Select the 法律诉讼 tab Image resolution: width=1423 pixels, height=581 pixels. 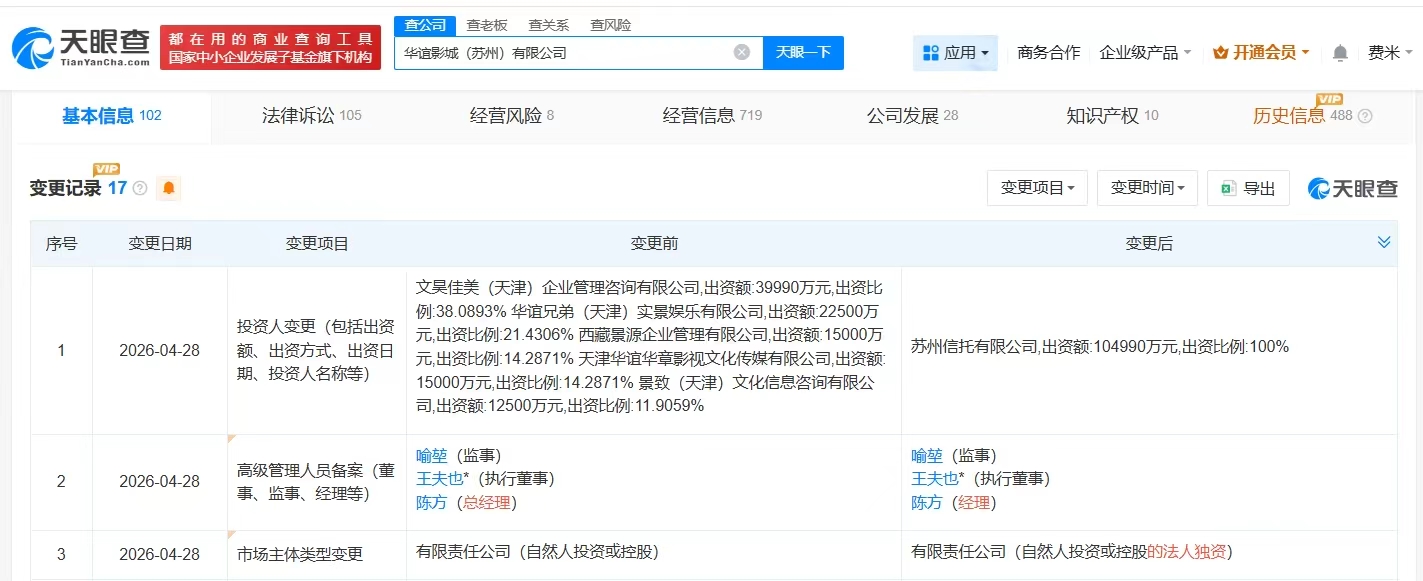[311, 116]
